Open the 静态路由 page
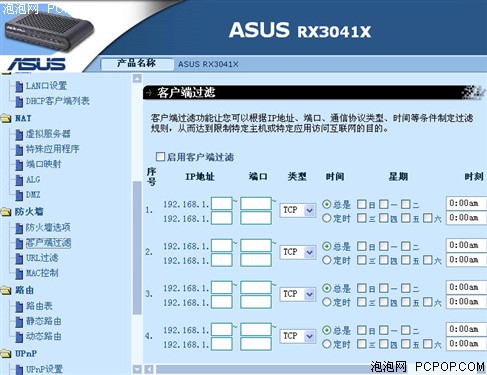Viewport: 487px width, 375px height. (x=44, y=321)
